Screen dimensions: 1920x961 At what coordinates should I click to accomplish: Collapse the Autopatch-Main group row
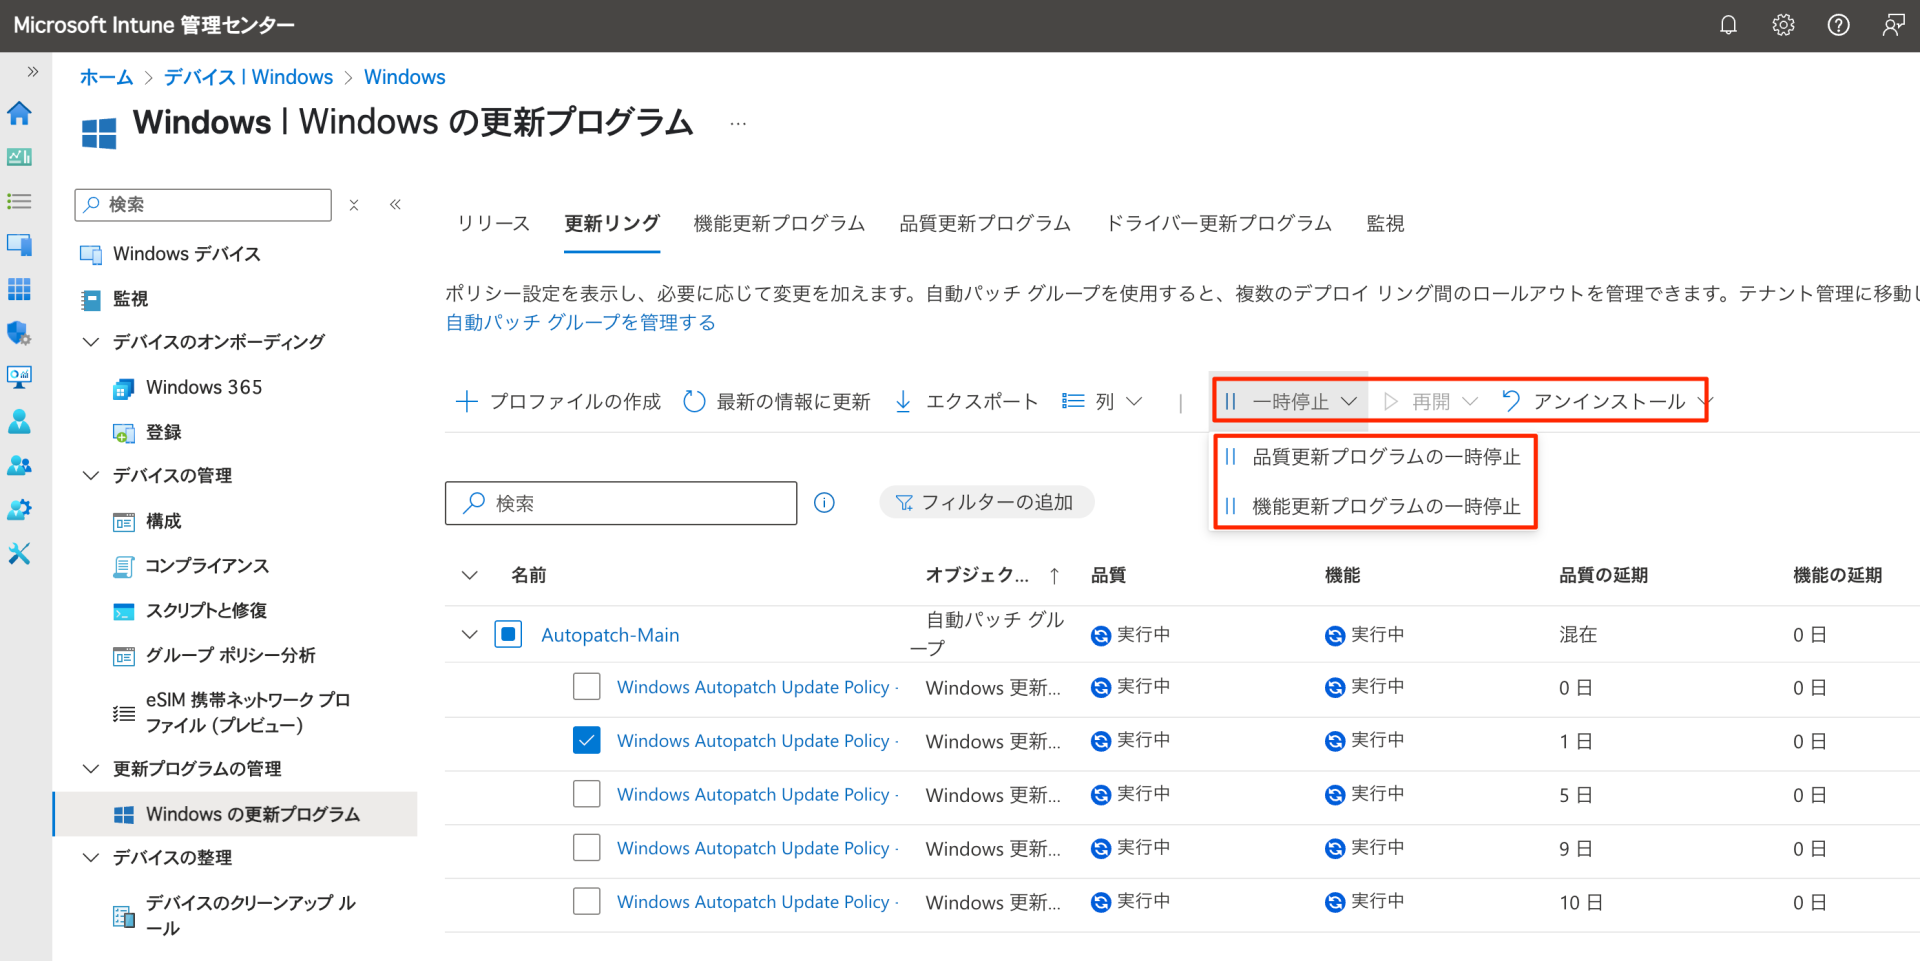coord(469,634)
